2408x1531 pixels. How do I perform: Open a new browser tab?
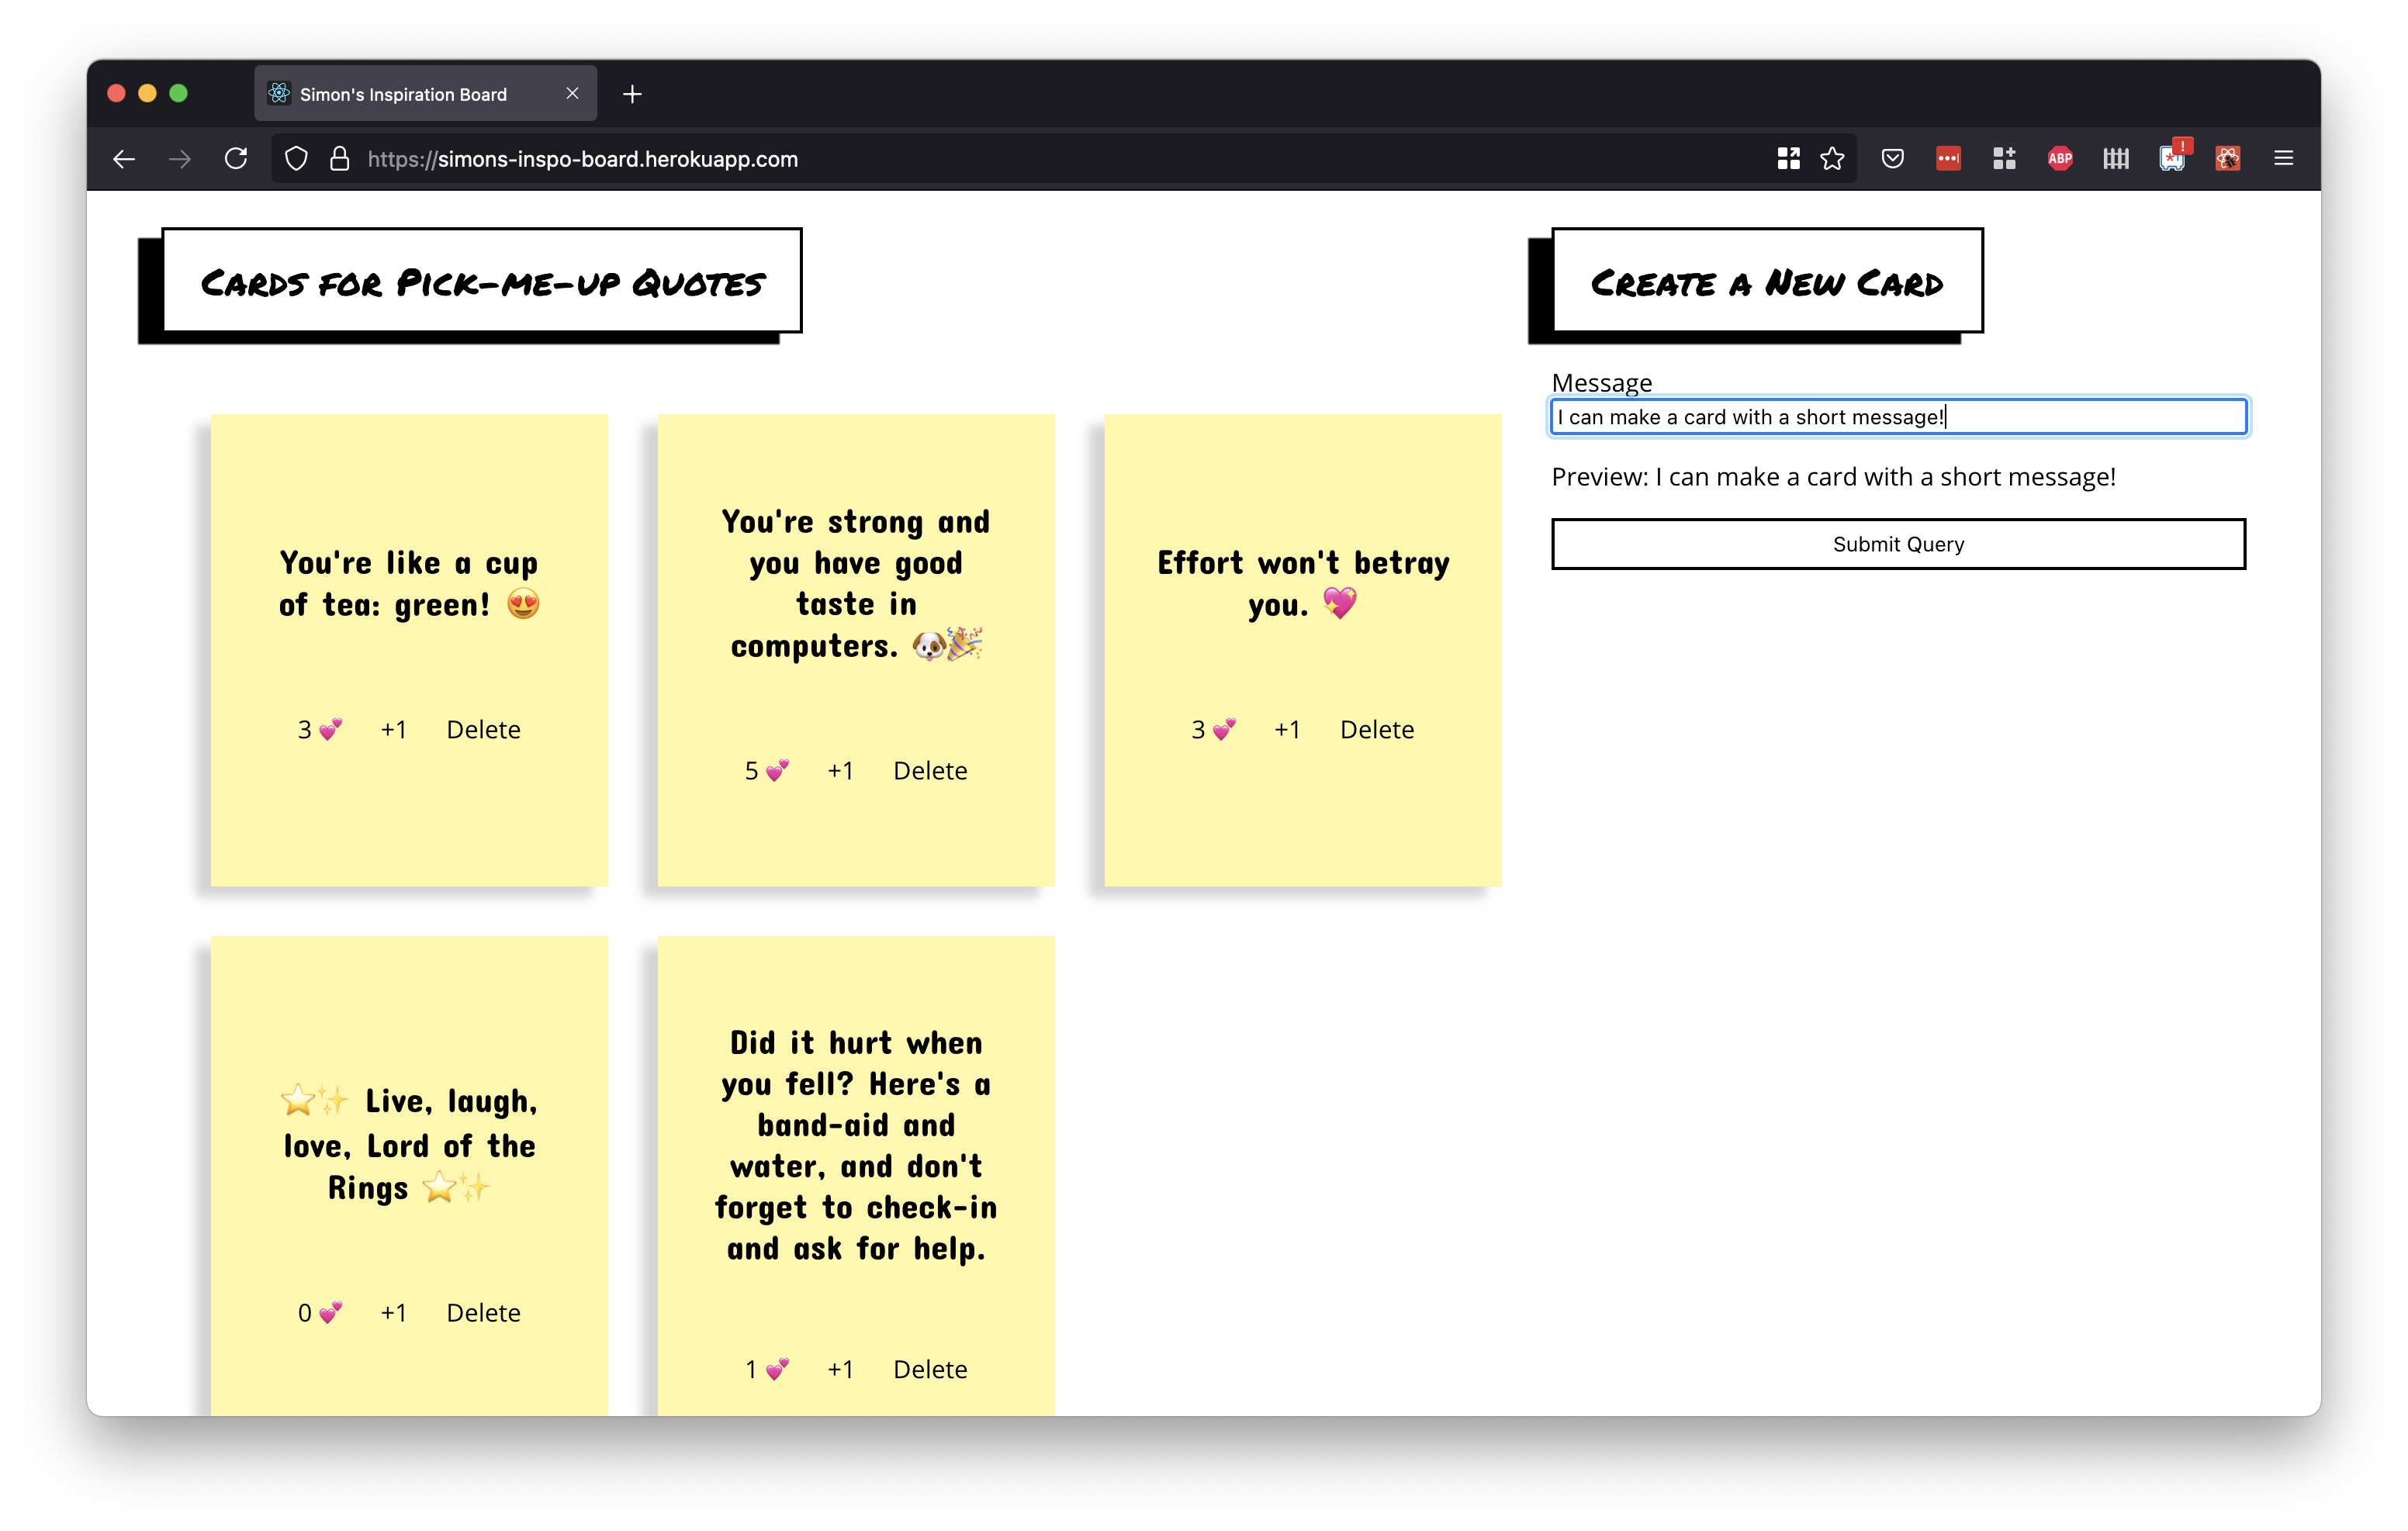click(632, 94)
